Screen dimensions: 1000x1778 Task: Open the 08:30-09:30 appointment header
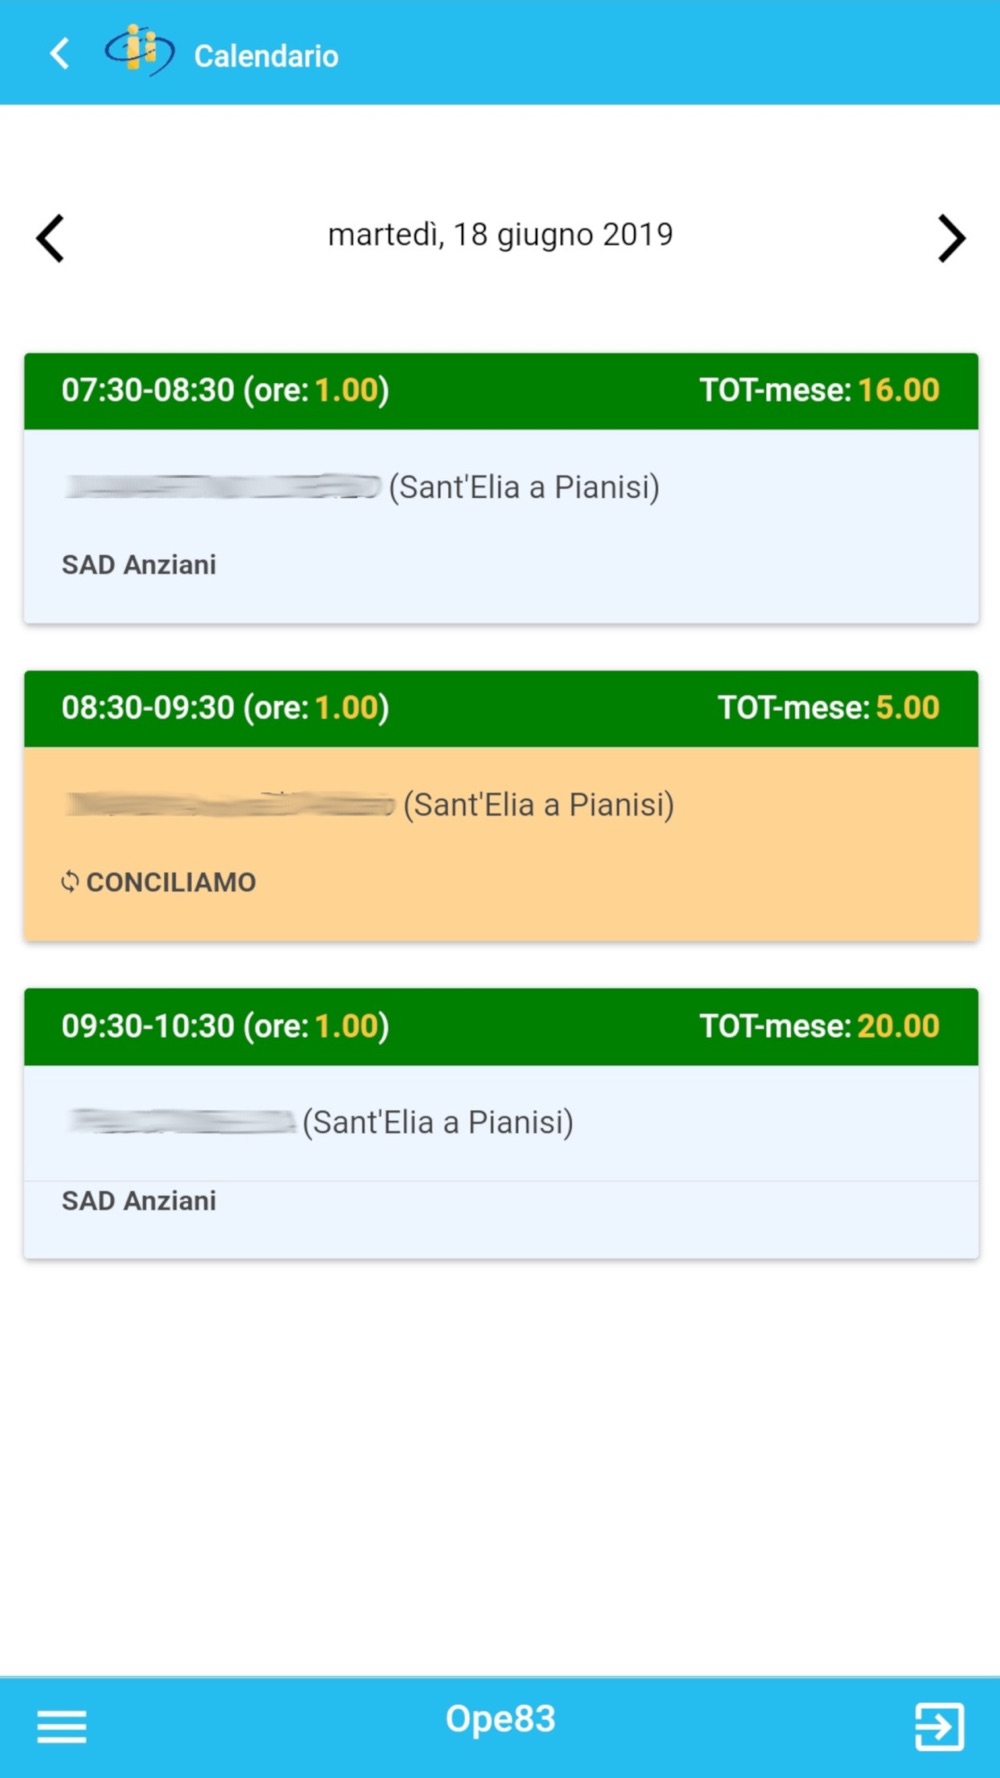[225, 708]
